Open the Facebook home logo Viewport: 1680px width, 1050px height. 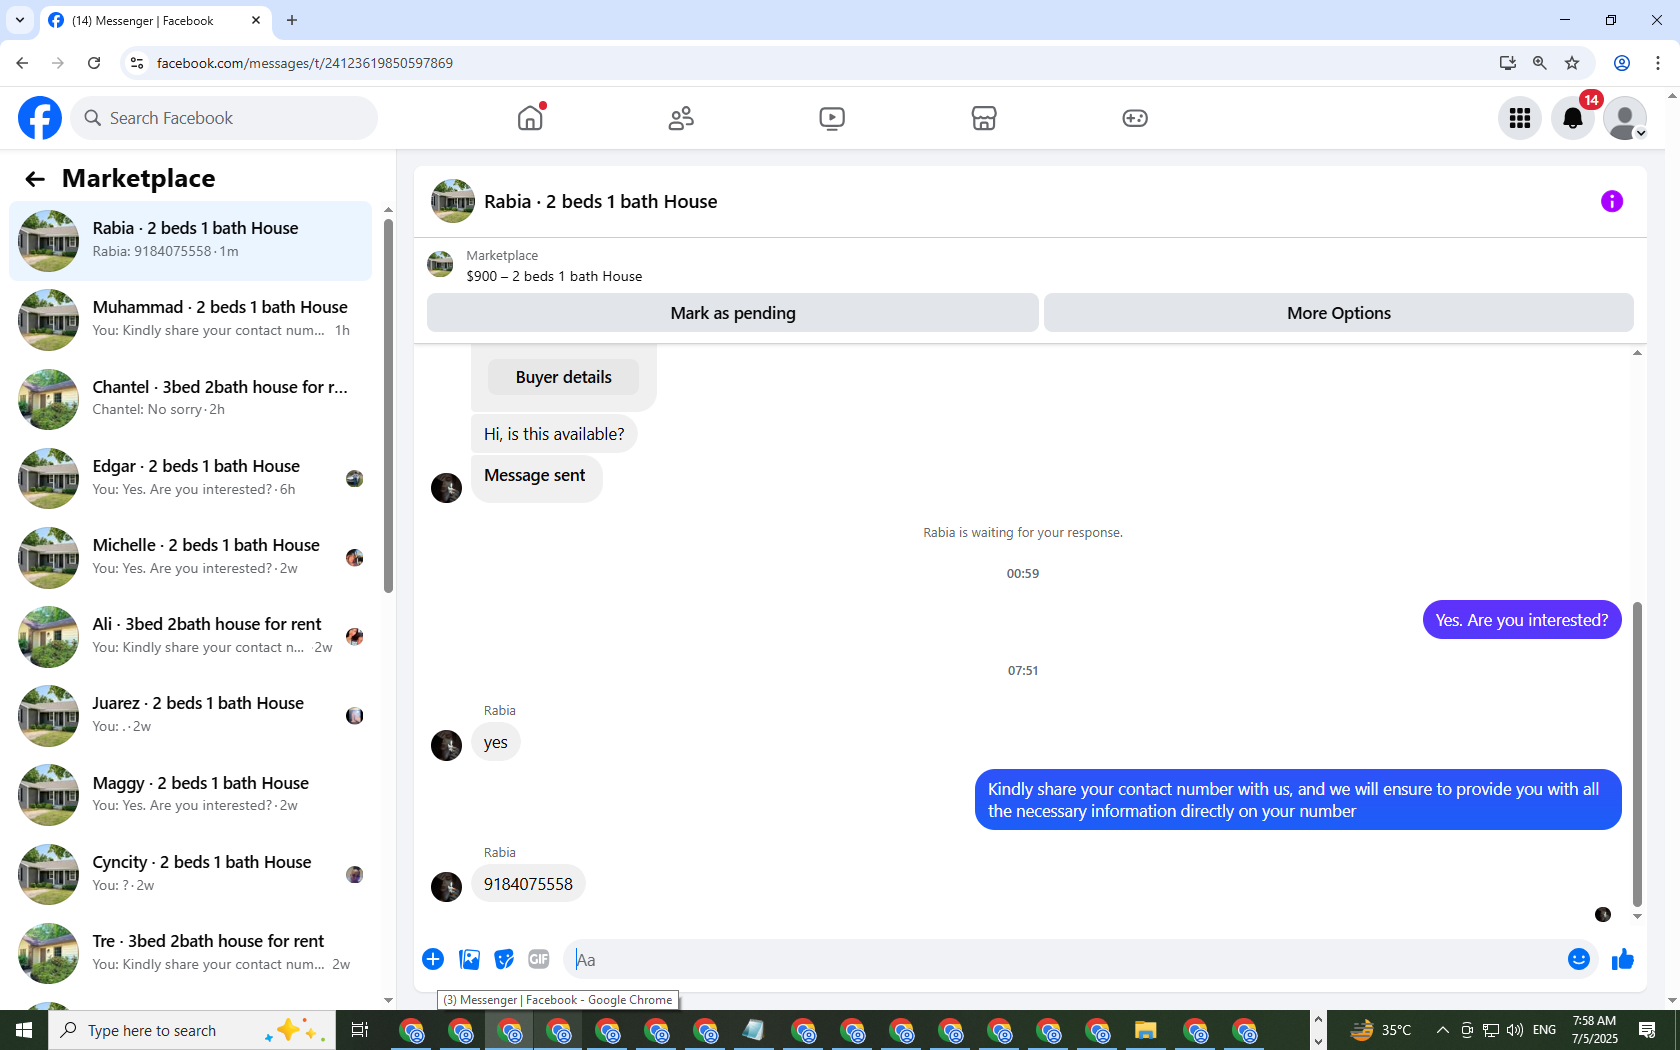click(x=40, y=118)
